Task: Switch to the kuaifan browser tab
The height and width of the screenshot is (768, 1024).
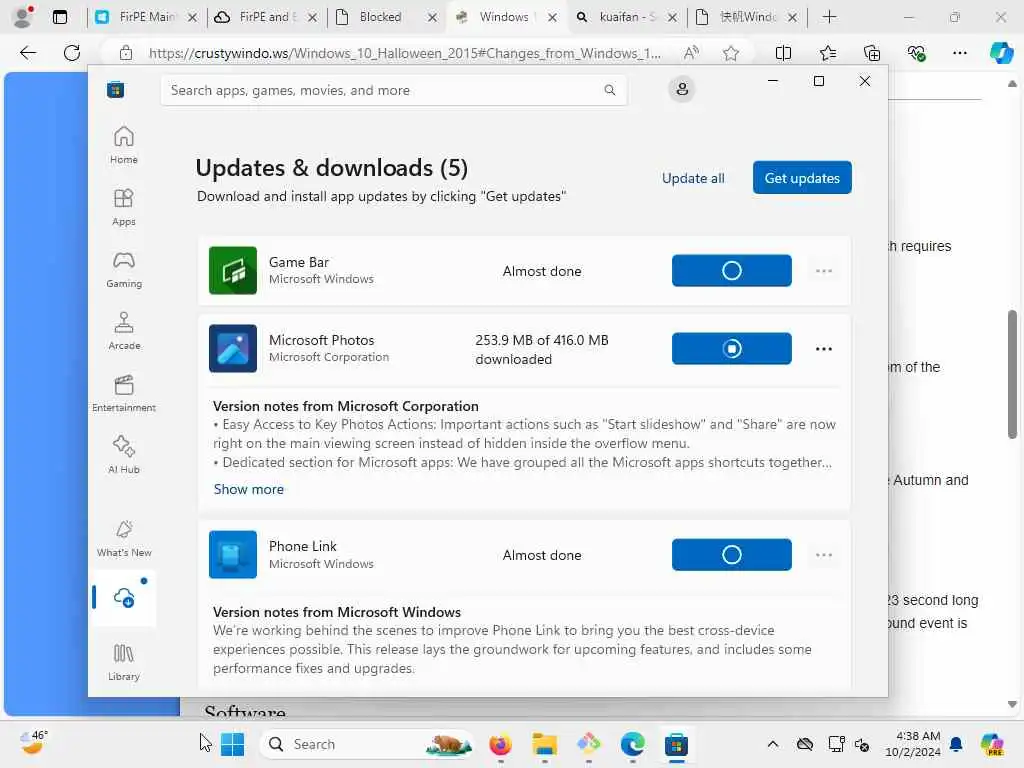Action: click(626, 17)
